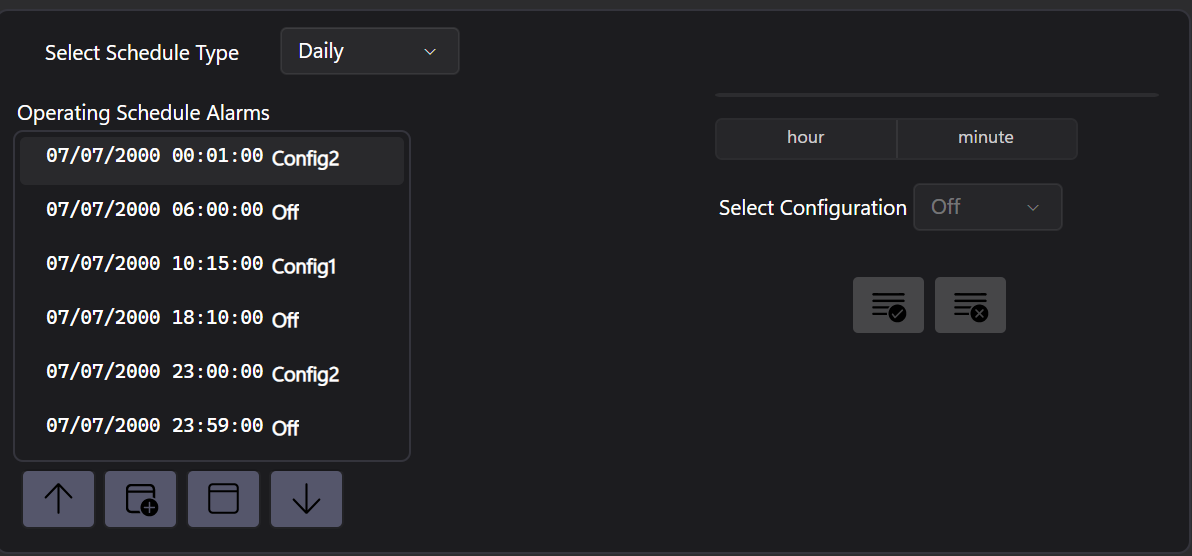
Task: Confirm changes with list-checkmark icon
Action: coord(888,305)
